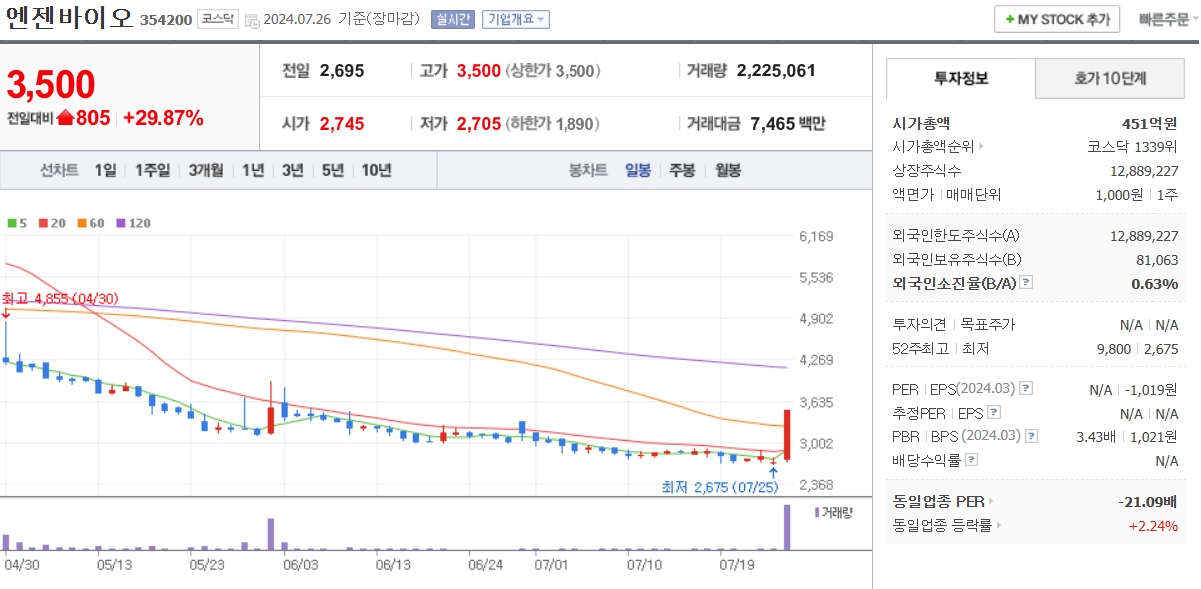Show the 일봉 daily candle chart
The image size is (1201, 589).
pos(638,170)
